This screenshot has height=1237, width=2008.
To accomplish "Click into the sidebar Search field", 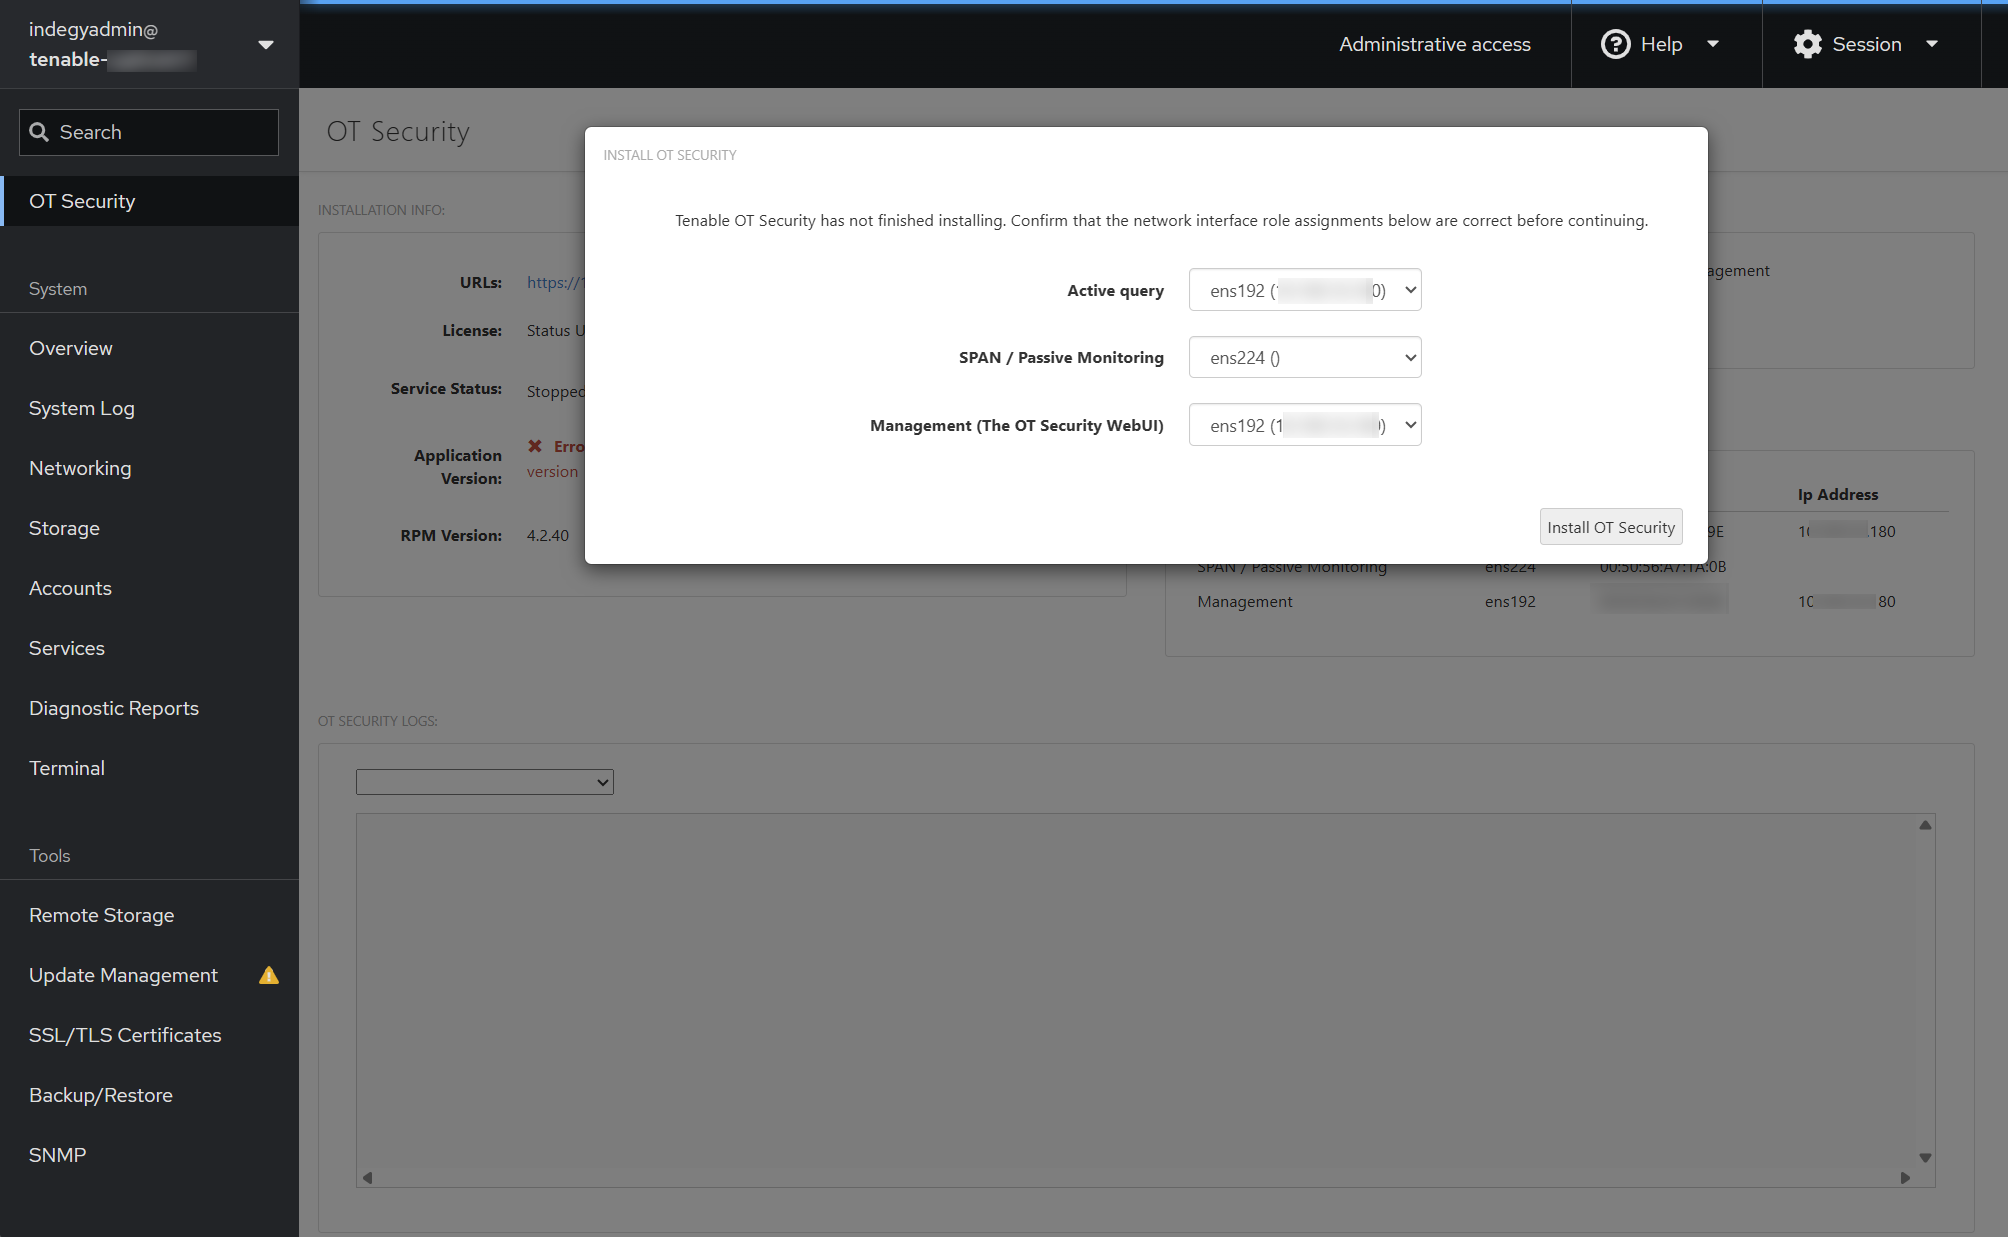I will 160,132.
